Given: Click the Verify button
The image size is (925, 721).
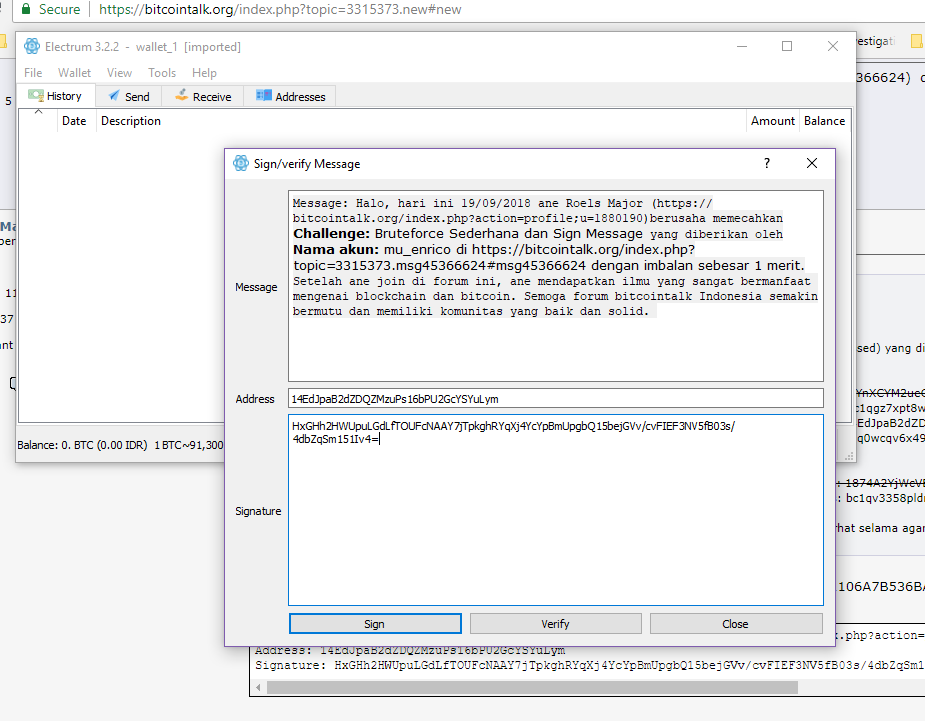Looking at the screenshot, I should tap(555, 624).
